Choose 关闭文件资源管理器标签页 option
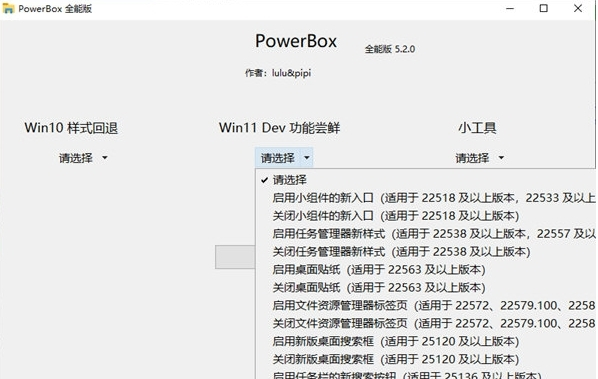 point(425,323)
